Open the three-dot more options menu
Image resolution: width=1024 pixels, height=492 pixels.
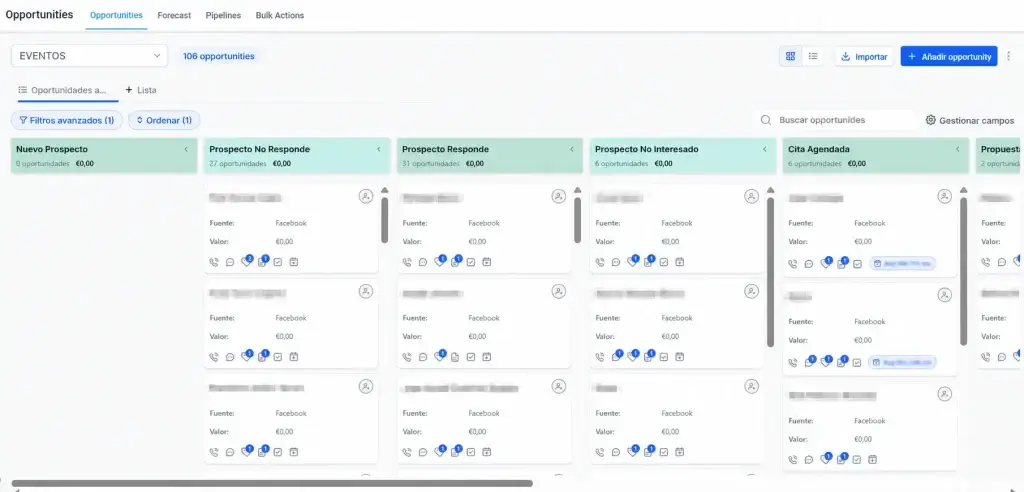(x=1008, y=56)
